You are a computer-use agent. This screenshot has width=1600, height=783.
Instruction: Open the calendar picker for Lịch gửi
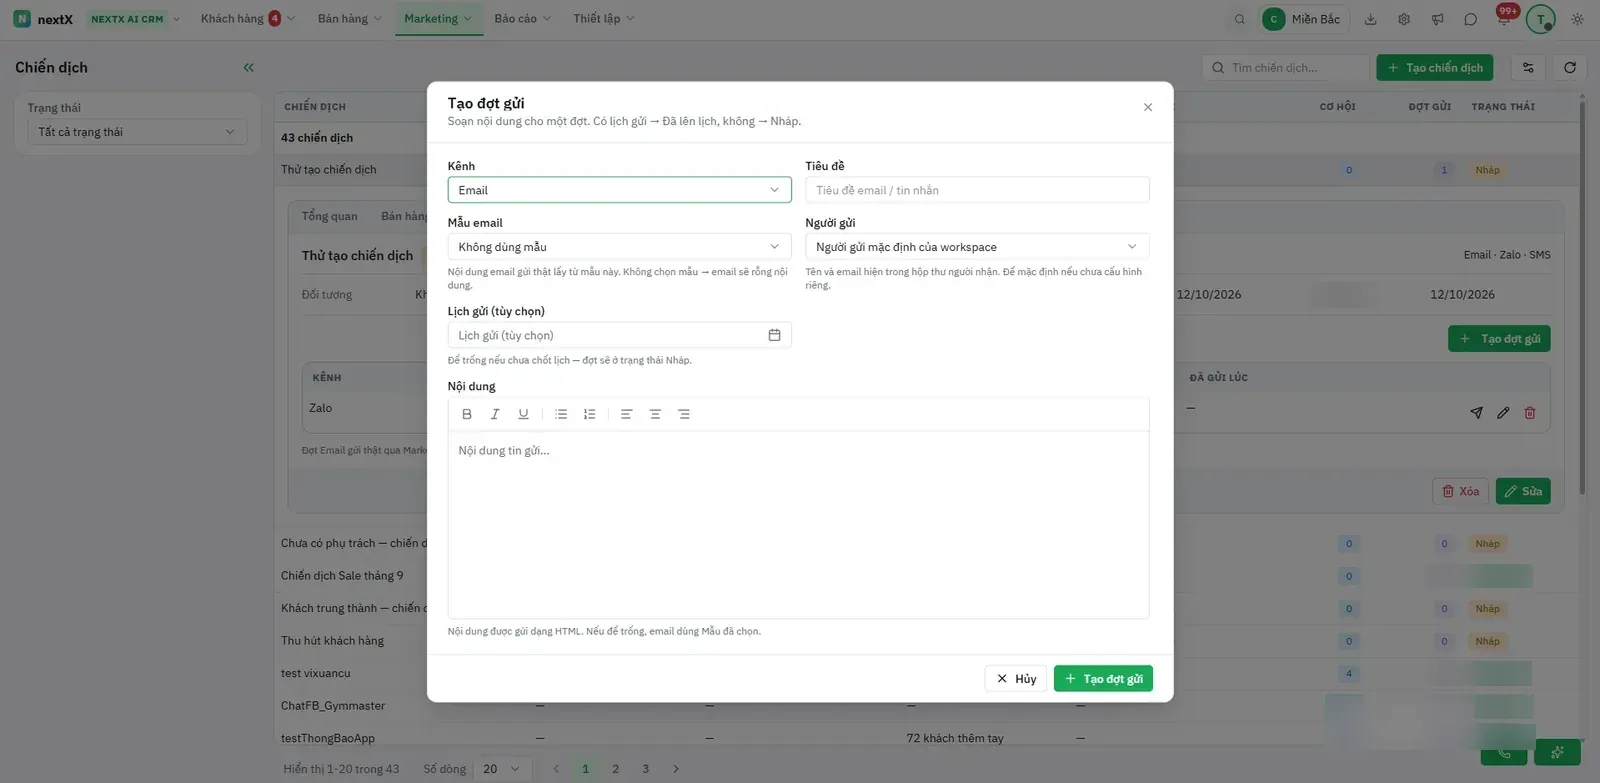click(774, 335)
